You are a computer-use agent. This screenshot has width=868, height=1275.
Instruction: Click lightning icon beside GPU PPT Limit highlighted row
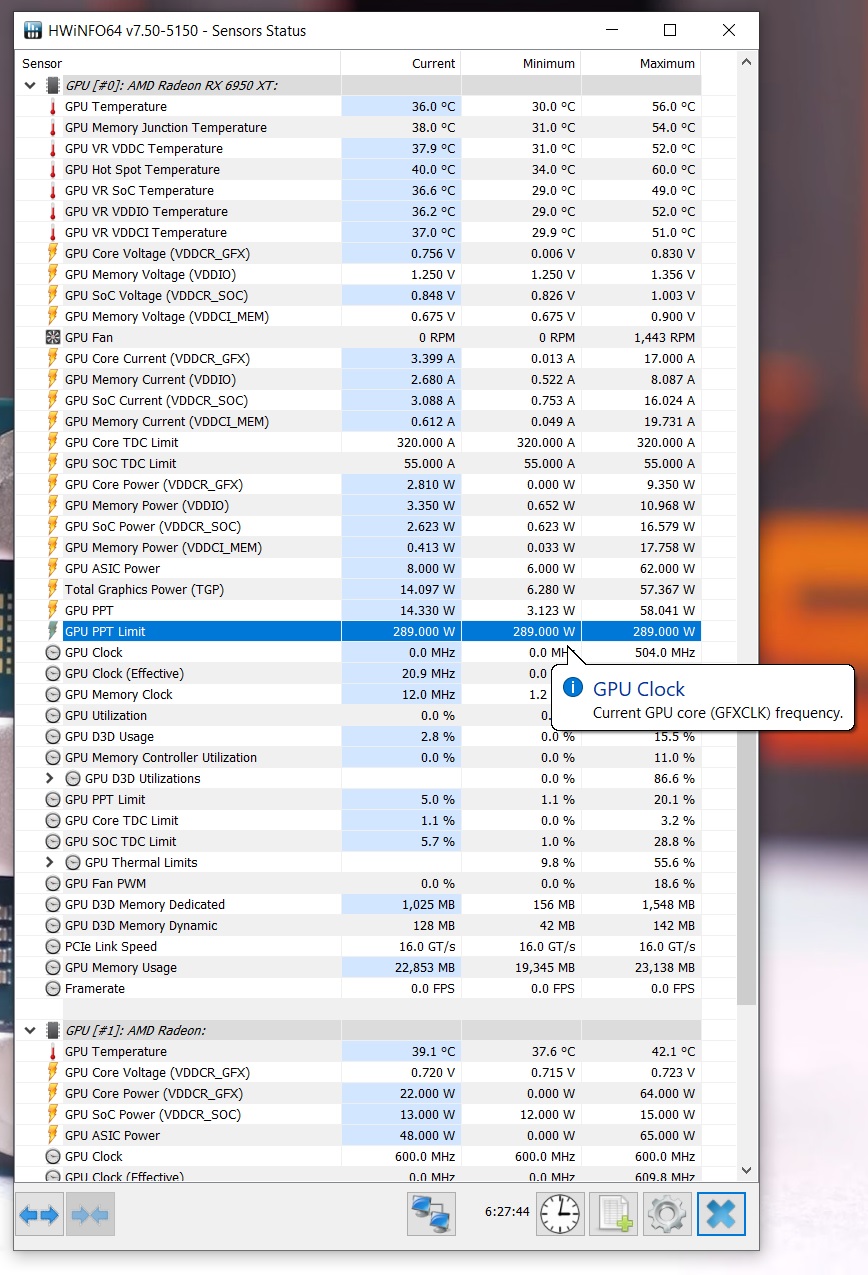tap(53, 631)
